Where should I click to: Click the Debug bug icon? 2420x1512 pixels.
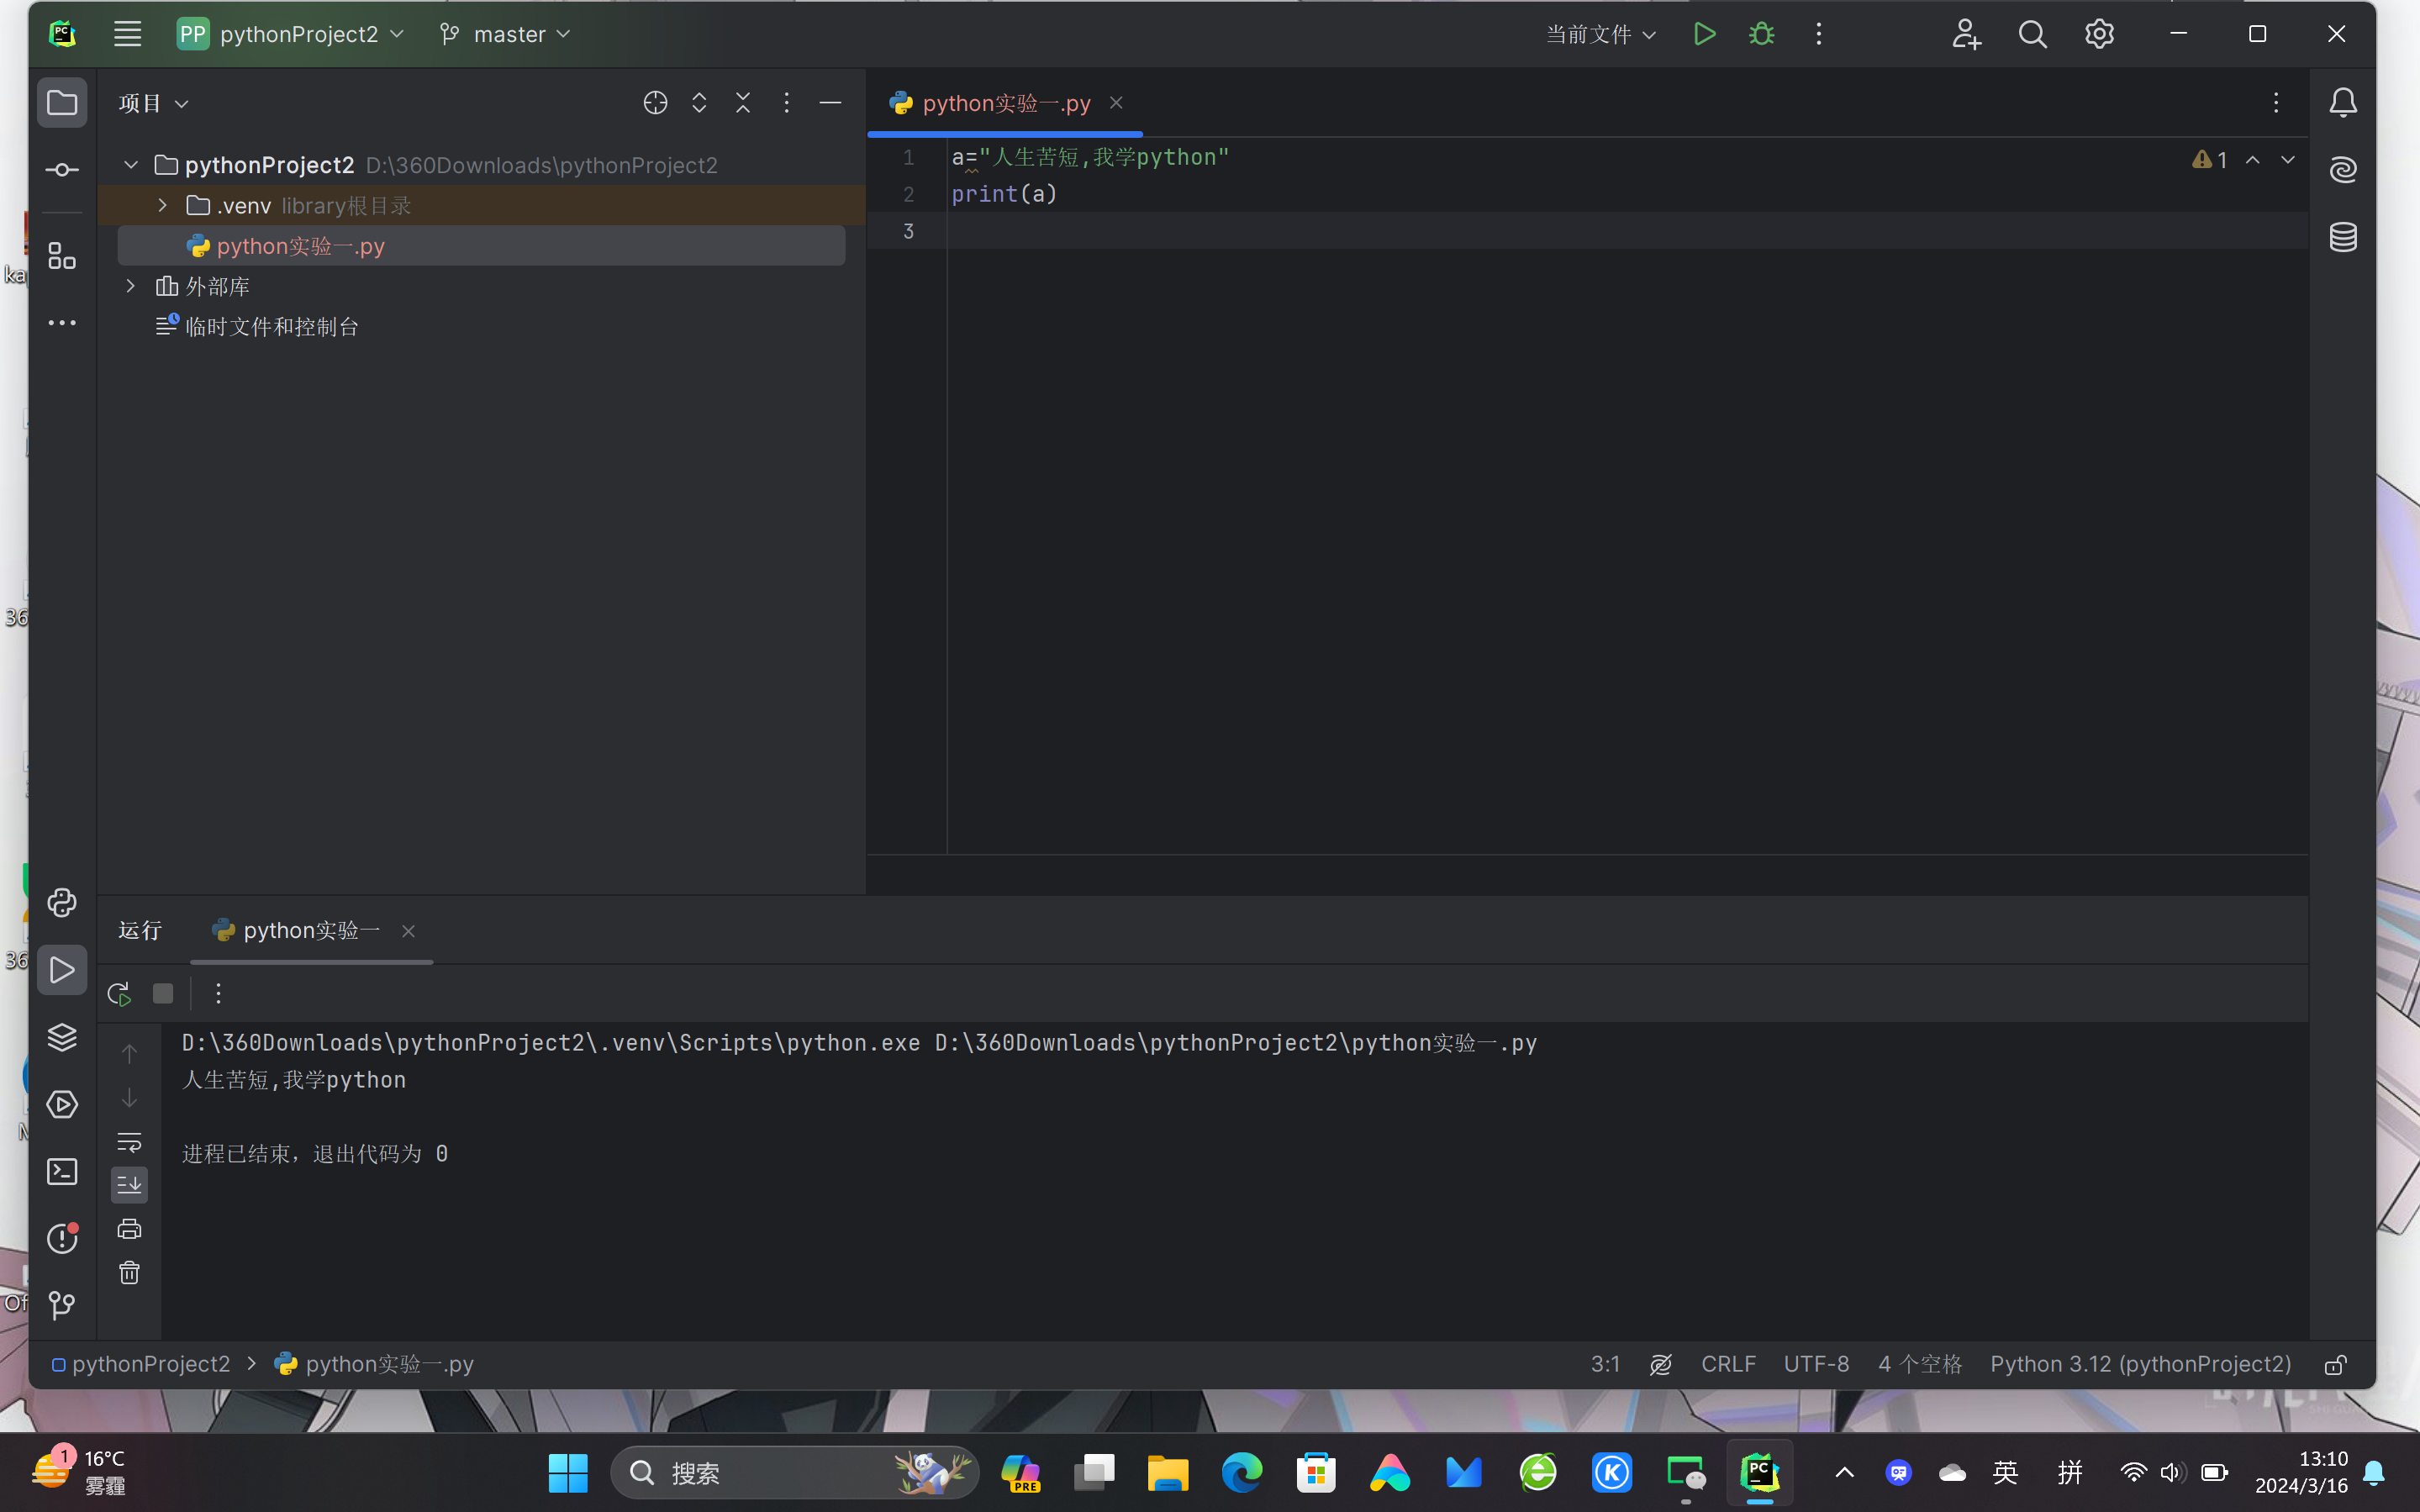[1762, 34]
